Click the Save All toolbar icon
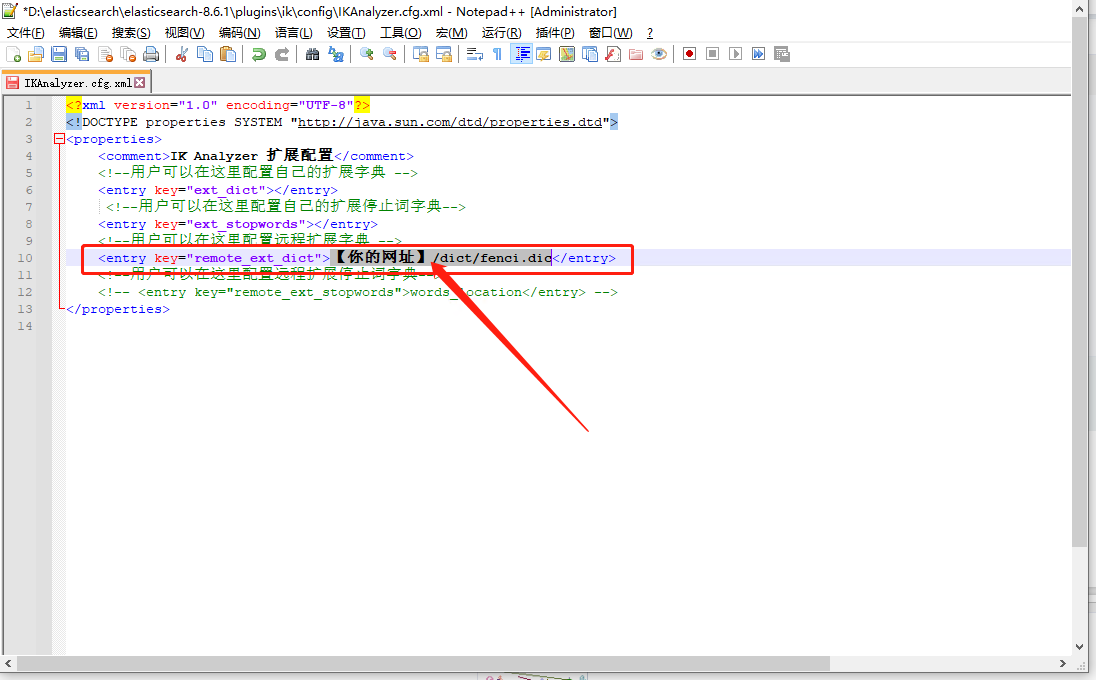 click(x=82, y=55)
